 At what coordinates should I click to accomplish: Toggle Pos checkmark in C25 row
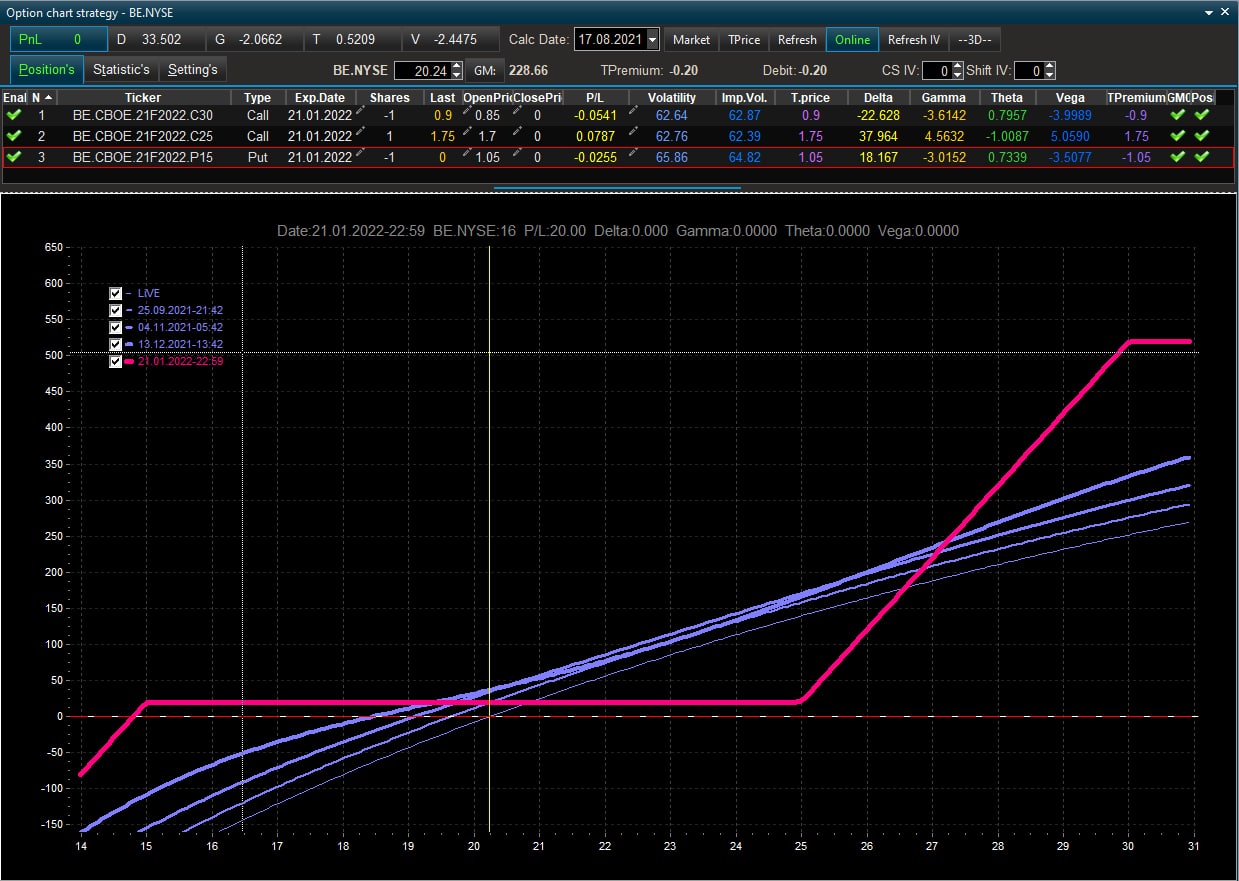(x=1201, y=136)
